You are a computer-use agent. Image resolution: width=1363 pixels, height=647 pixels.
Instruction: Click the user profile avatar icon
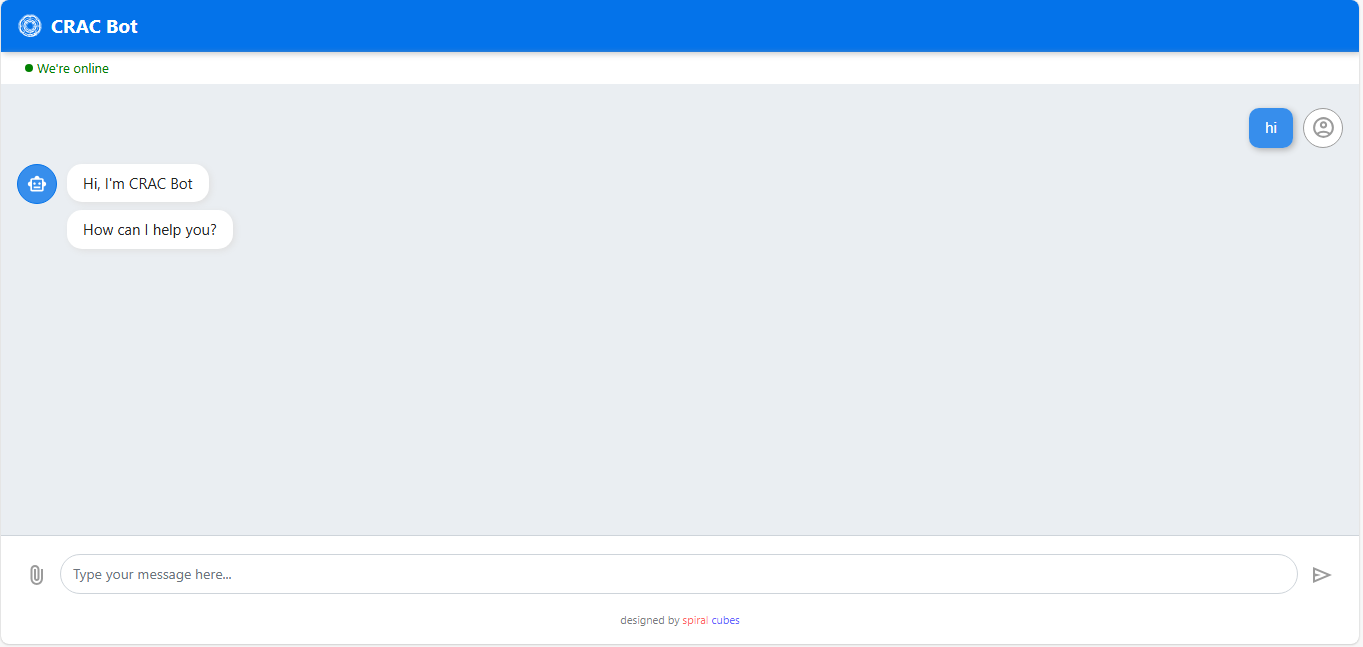click(1323, 128)
